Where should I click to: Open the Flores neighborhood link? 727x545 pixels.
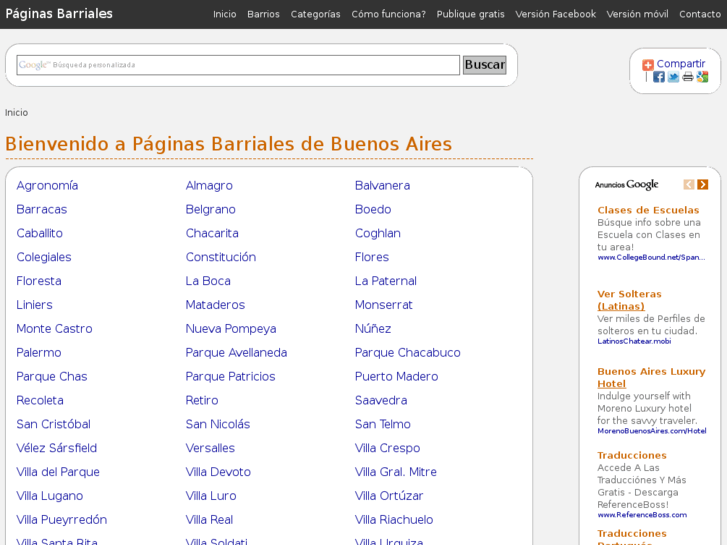pos(372,257)
